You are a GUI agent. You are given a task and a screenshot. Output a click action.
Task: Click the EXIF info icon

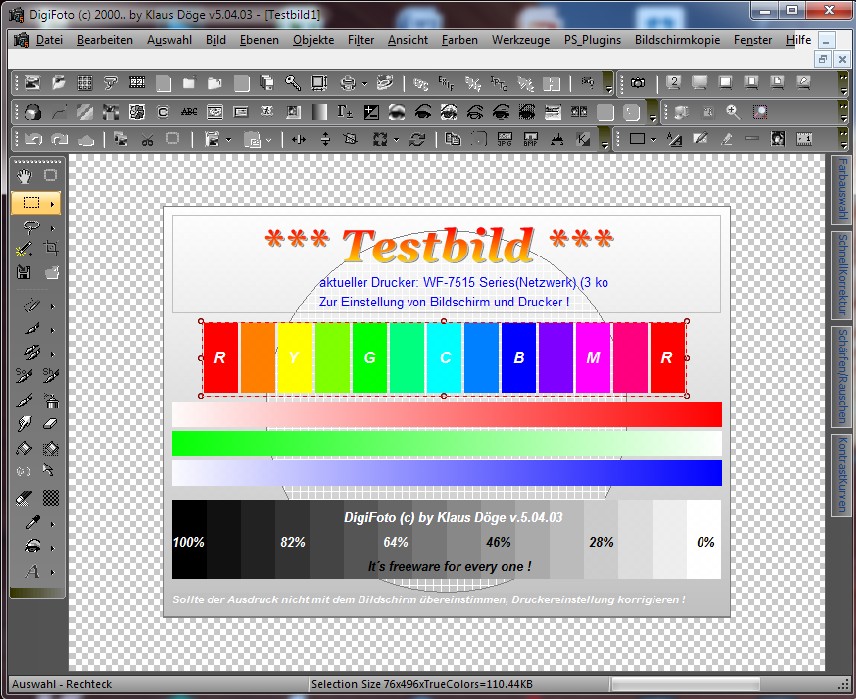(446, 83)
